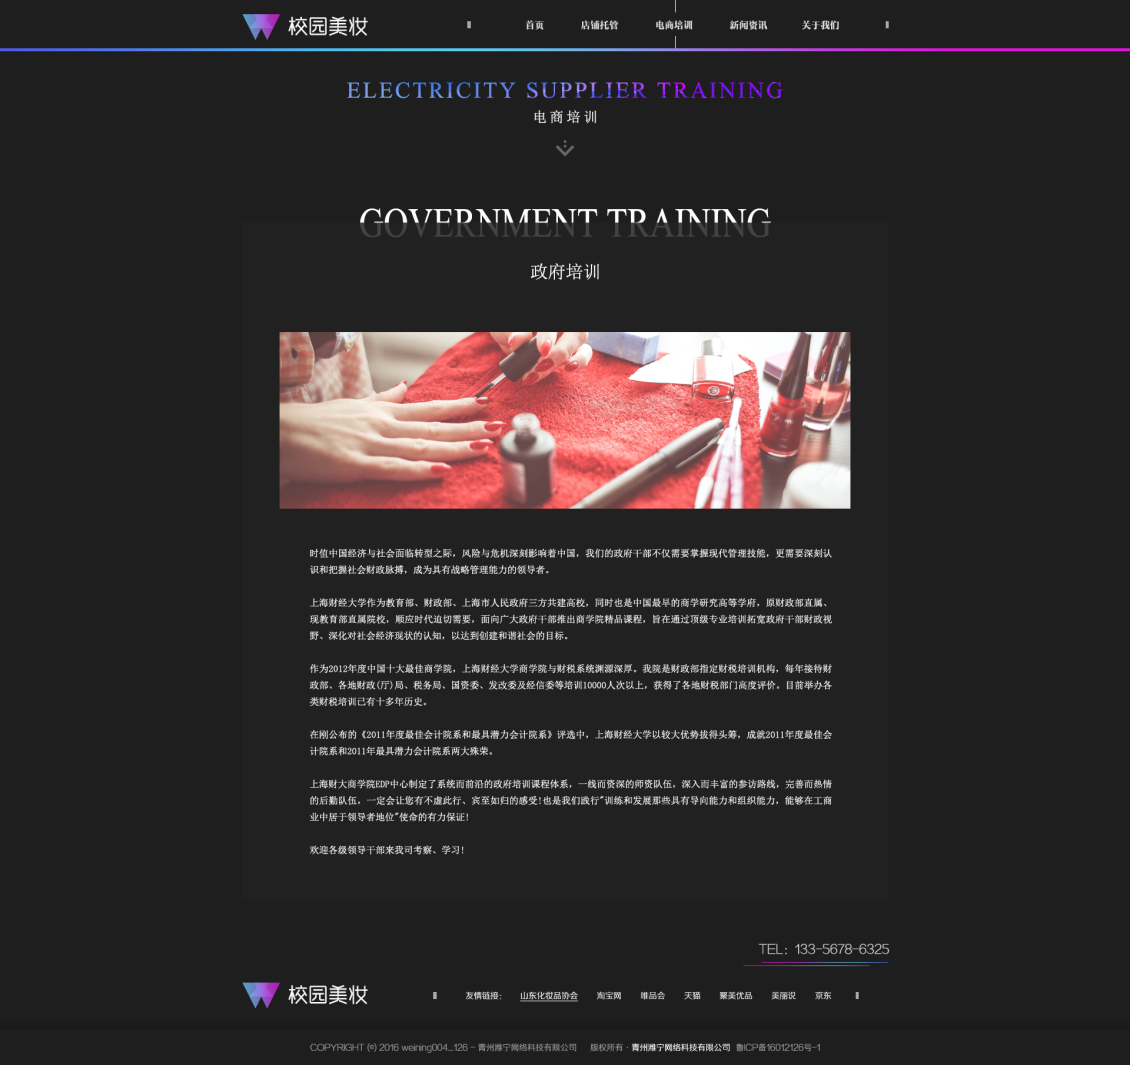
Task: Open the 关于我们 page
Action: click(820, 25)
